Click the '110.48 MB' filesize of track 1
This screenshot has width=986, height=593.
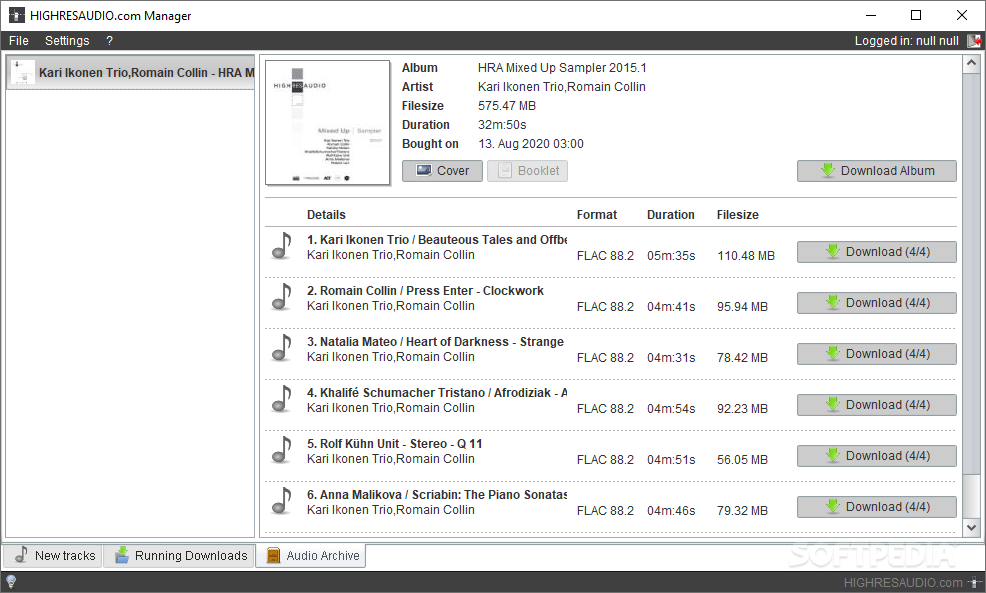coord(746,256)
